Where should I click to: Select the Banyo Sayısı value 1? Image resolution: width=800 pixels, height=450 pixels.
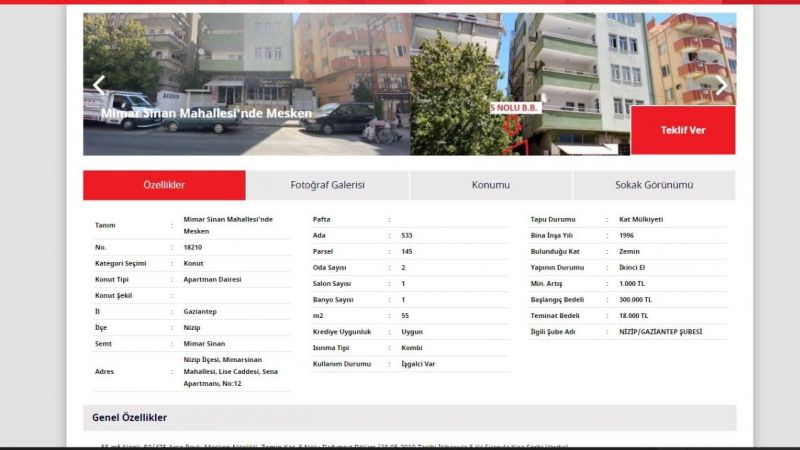pos(403,299)
